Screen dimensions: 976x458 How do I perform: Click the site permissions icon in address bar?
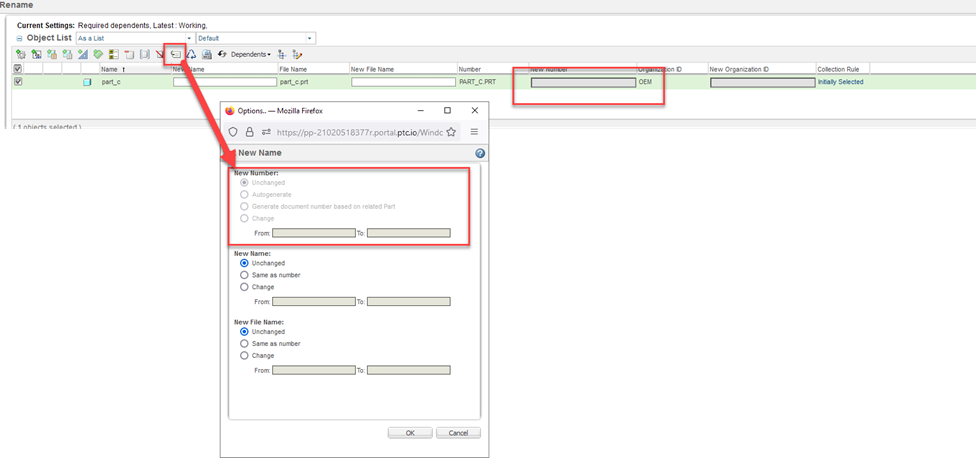tap(266, 132)
